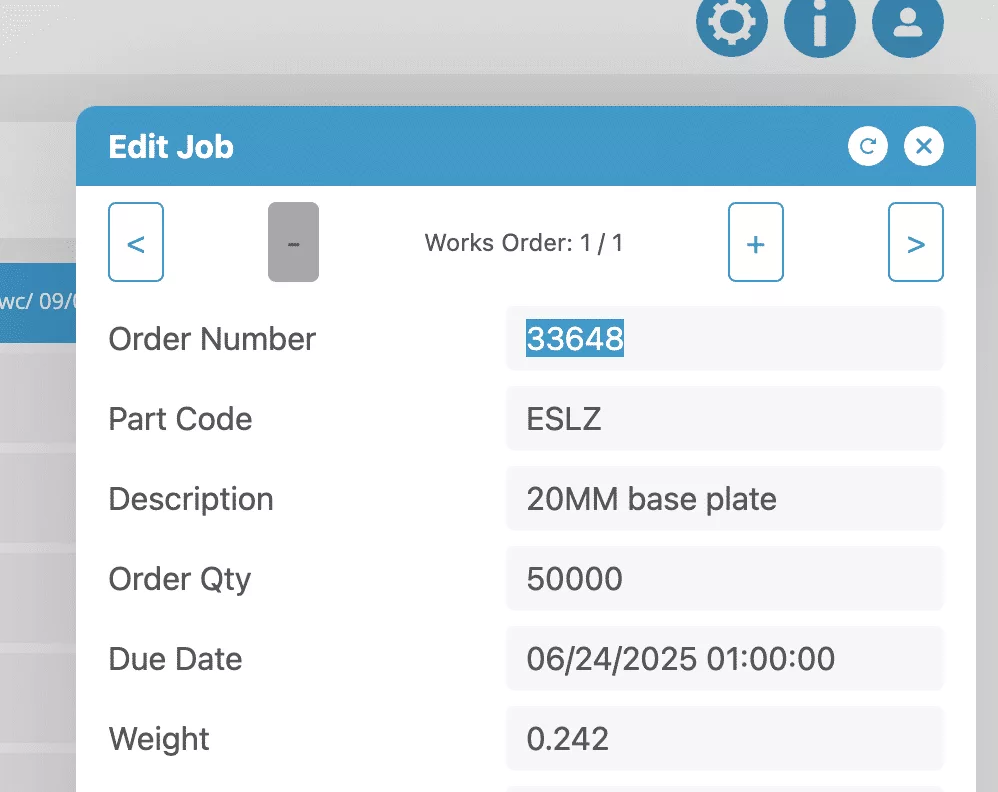Click the 'Works Order: 1 / 1' text
998x792 pixels.
(523, 243)
